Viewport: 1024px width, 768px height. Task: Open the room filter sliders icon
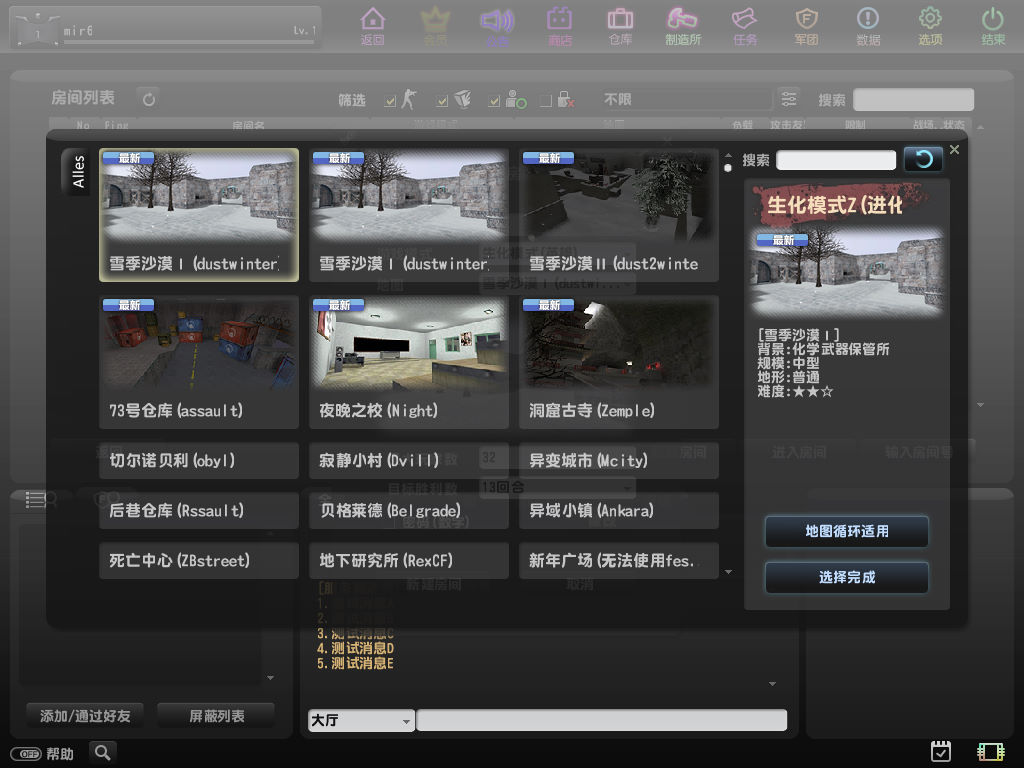[788, 99]
